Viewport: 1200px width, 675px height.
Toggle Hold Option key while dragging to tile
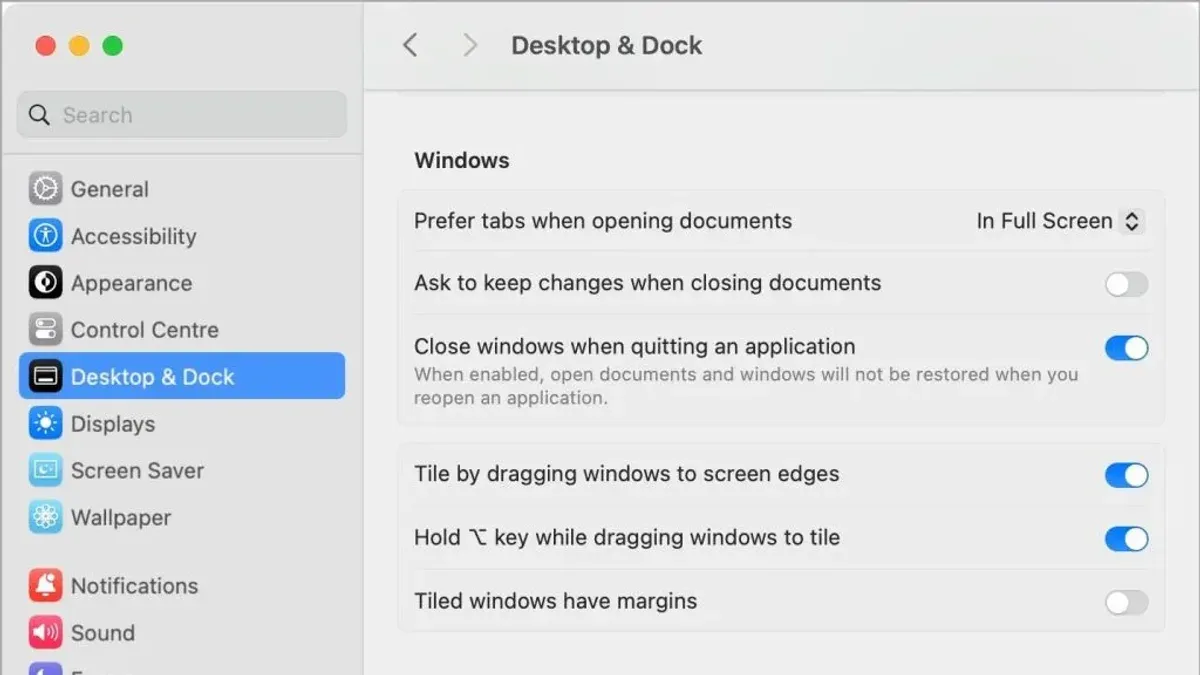click(x=1126, y=539)
